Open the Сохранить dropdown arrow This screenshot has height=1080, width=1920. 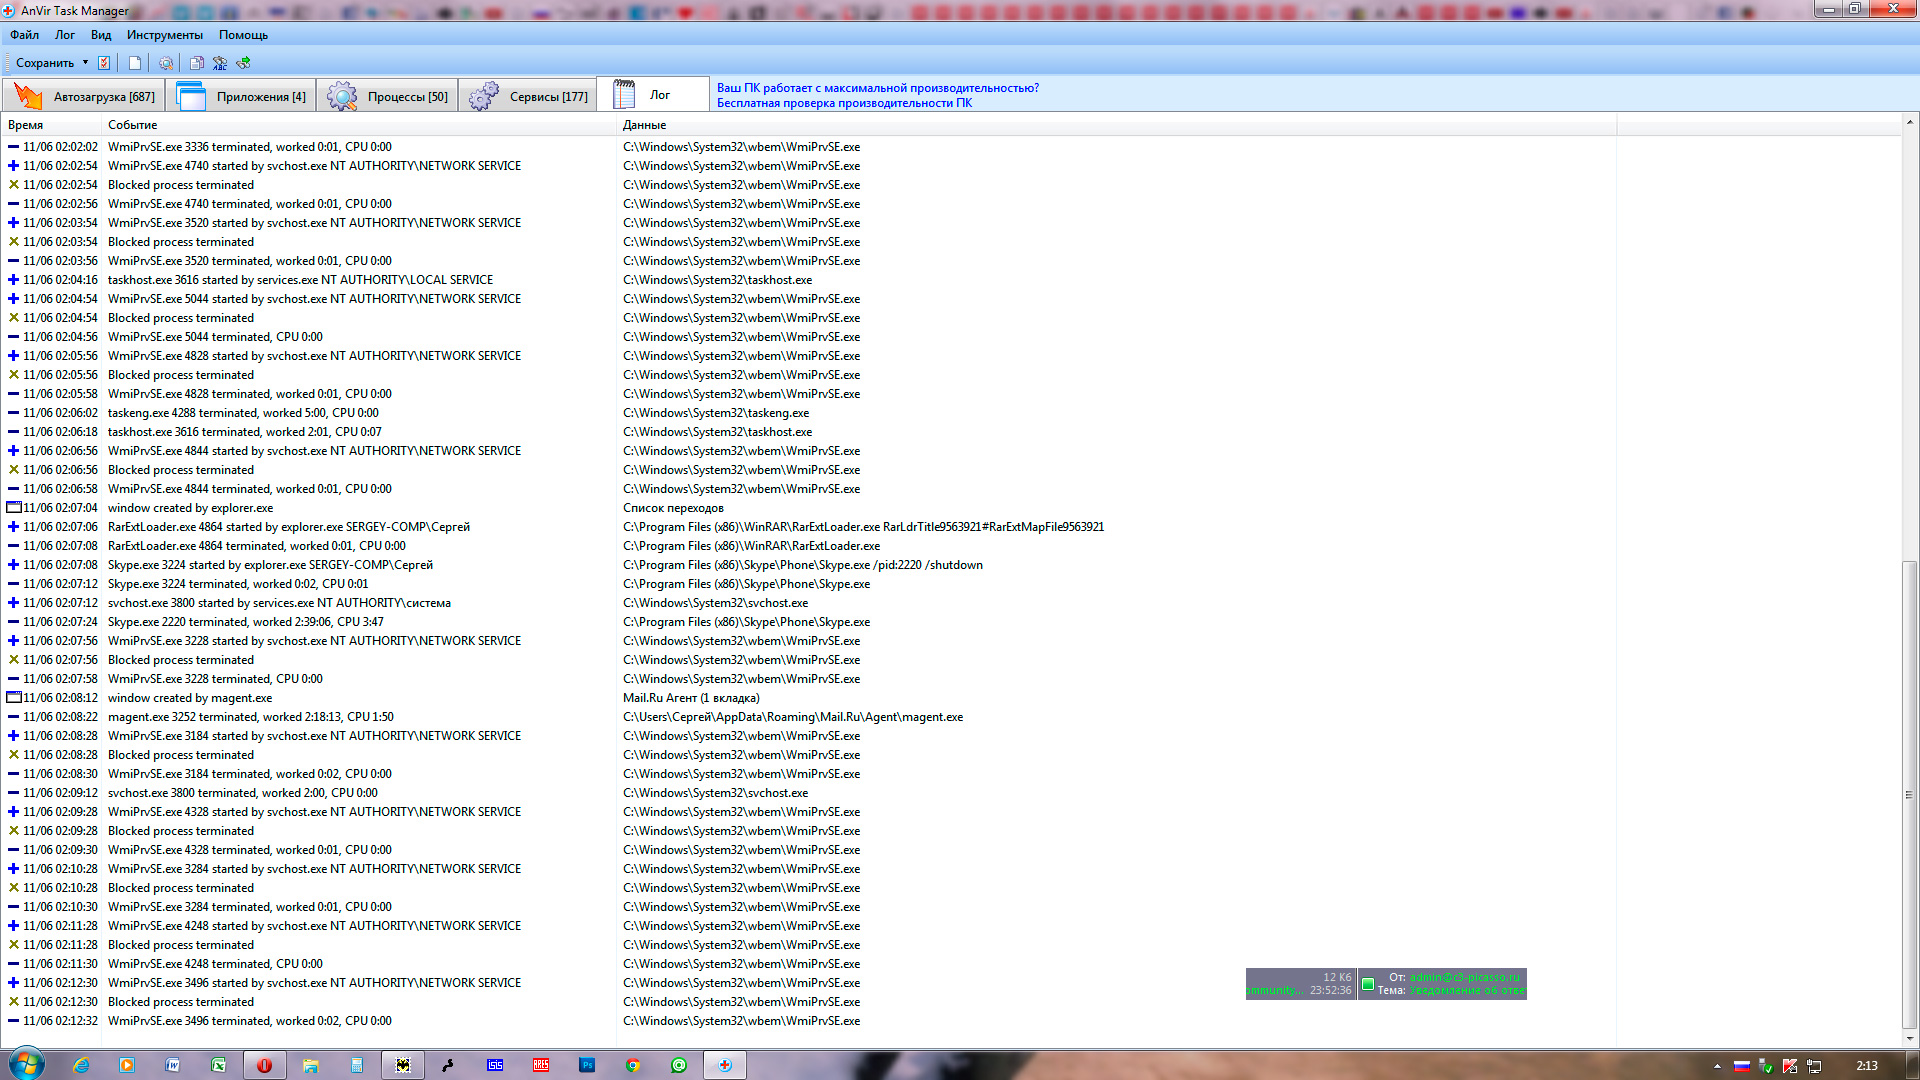[85, 63]
